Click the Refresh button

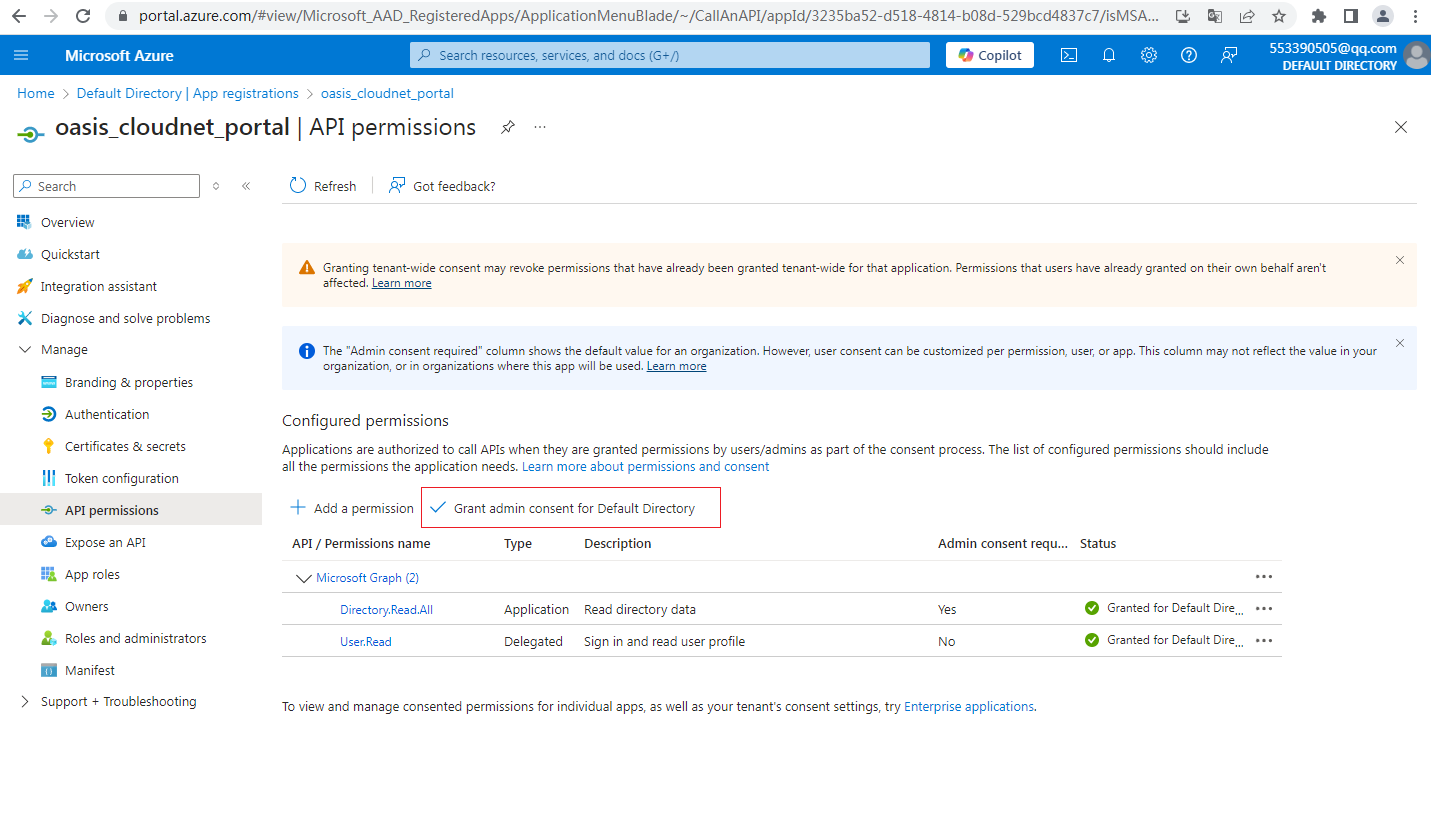[323, 186]
